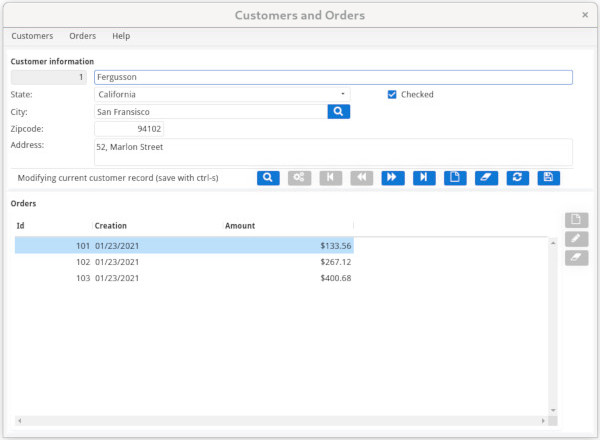Go to next customer record button
The height and width of the screenshot is (440, 600).
[393, 178]
